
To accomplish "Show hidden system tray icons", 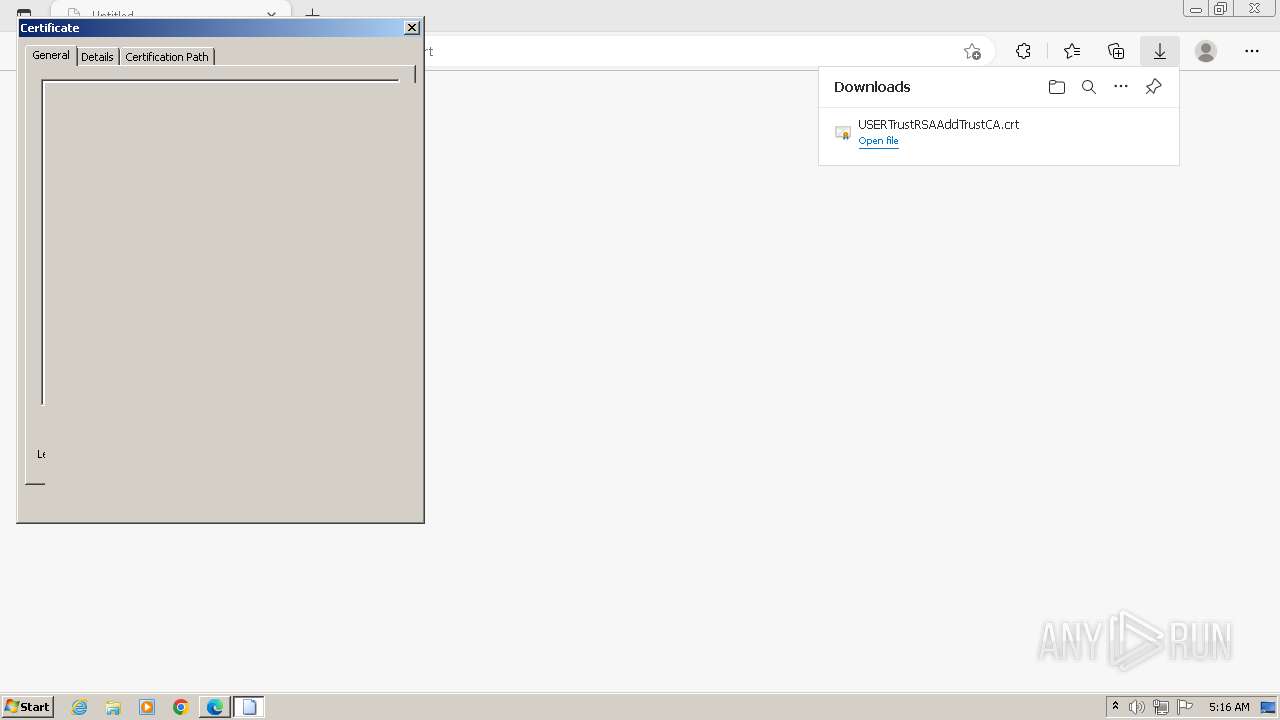I will [1116, 707].
